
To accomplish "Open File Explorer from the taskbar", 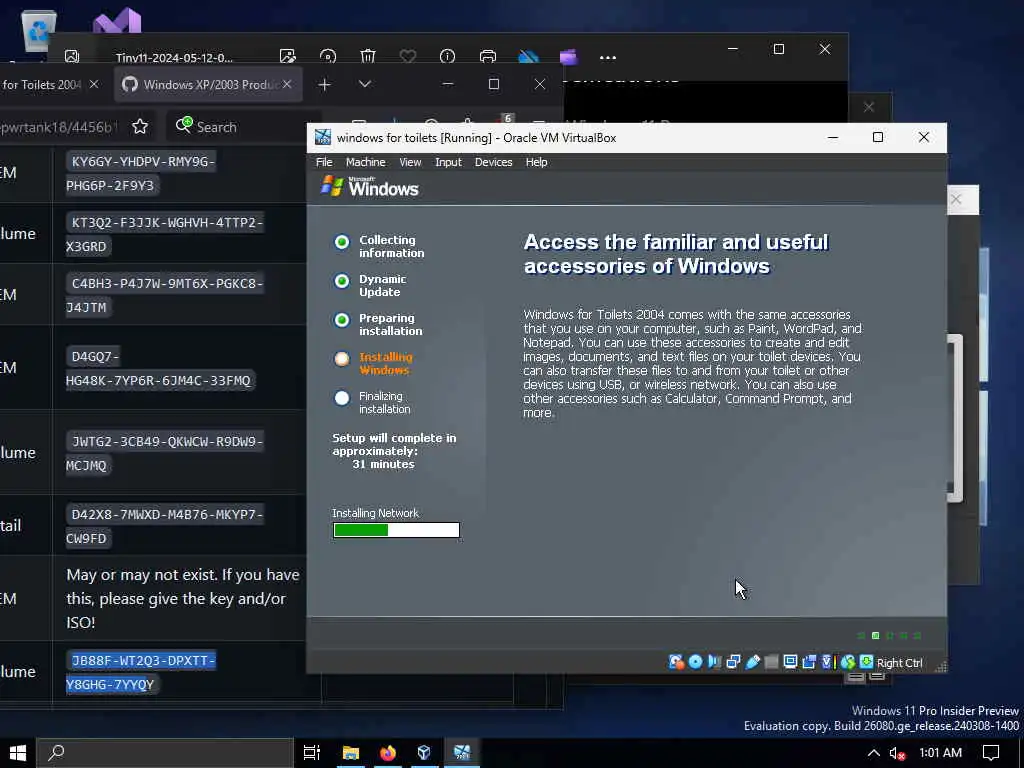I will [x=351, y=753].
